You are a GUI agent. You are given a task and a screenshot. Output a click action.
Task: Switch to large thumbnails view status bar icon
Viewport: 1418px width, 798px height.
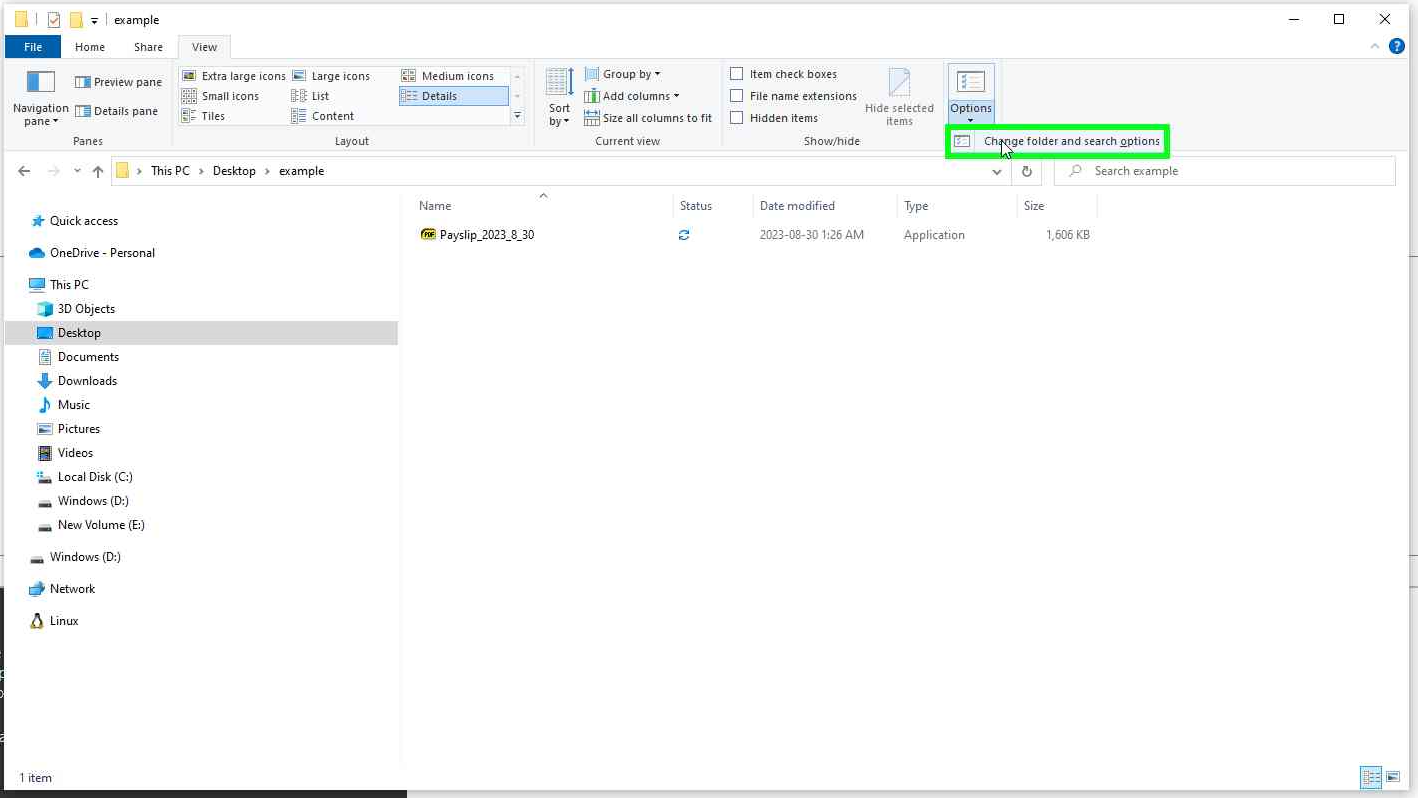[1393, 777]
